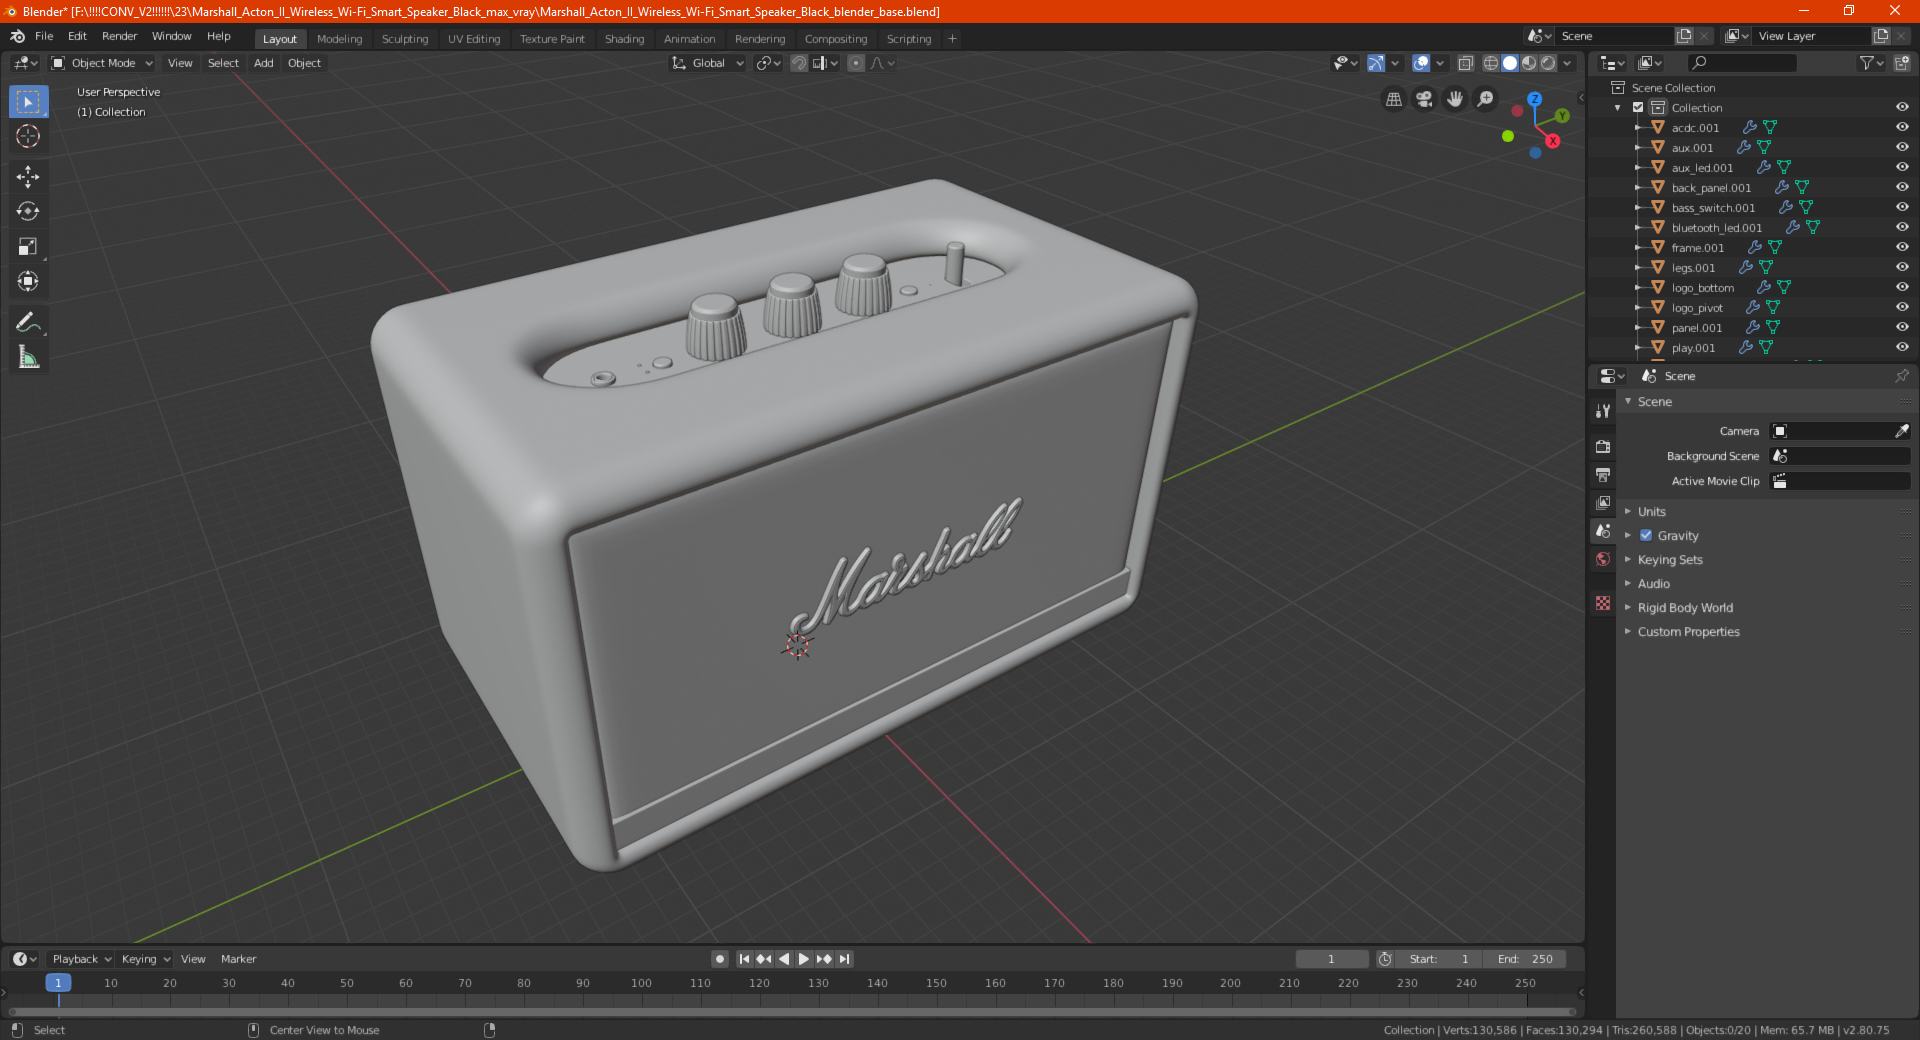Choose the Rotate tool
This screenshot has width=1920, height=1040.
[28, 211]
